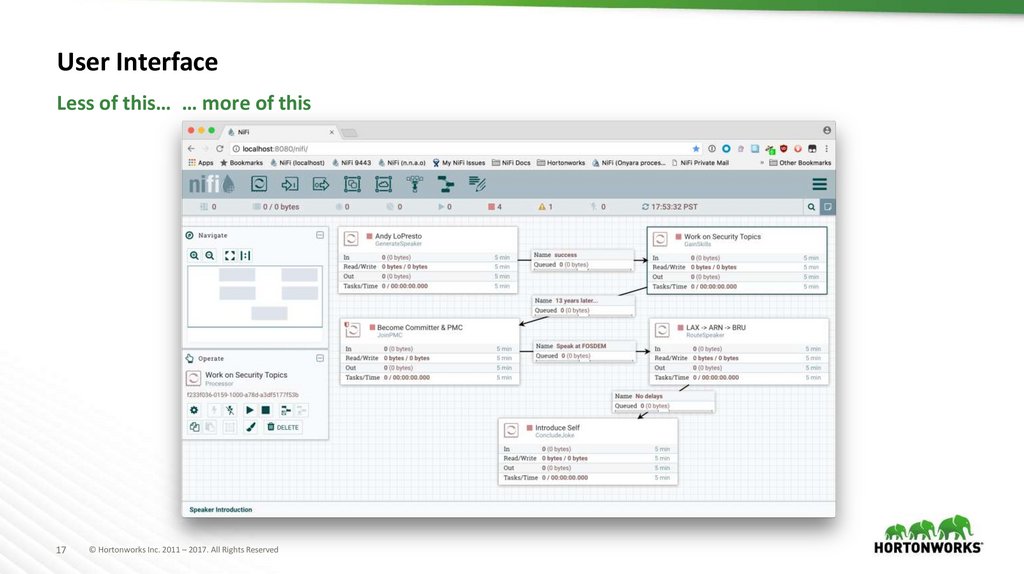Add a Label to the canvas
This screenshot has width=1024, height=574.
click(477, 184)
